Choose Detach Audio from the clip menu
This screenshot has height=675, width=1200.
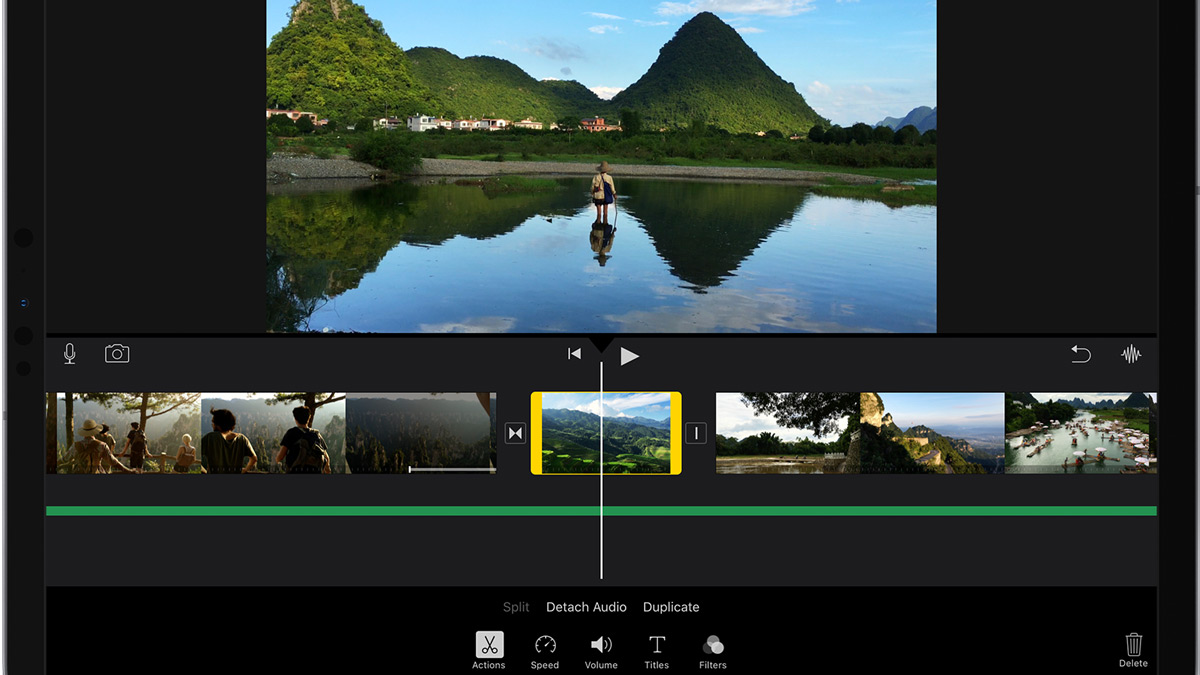[586, 607]
